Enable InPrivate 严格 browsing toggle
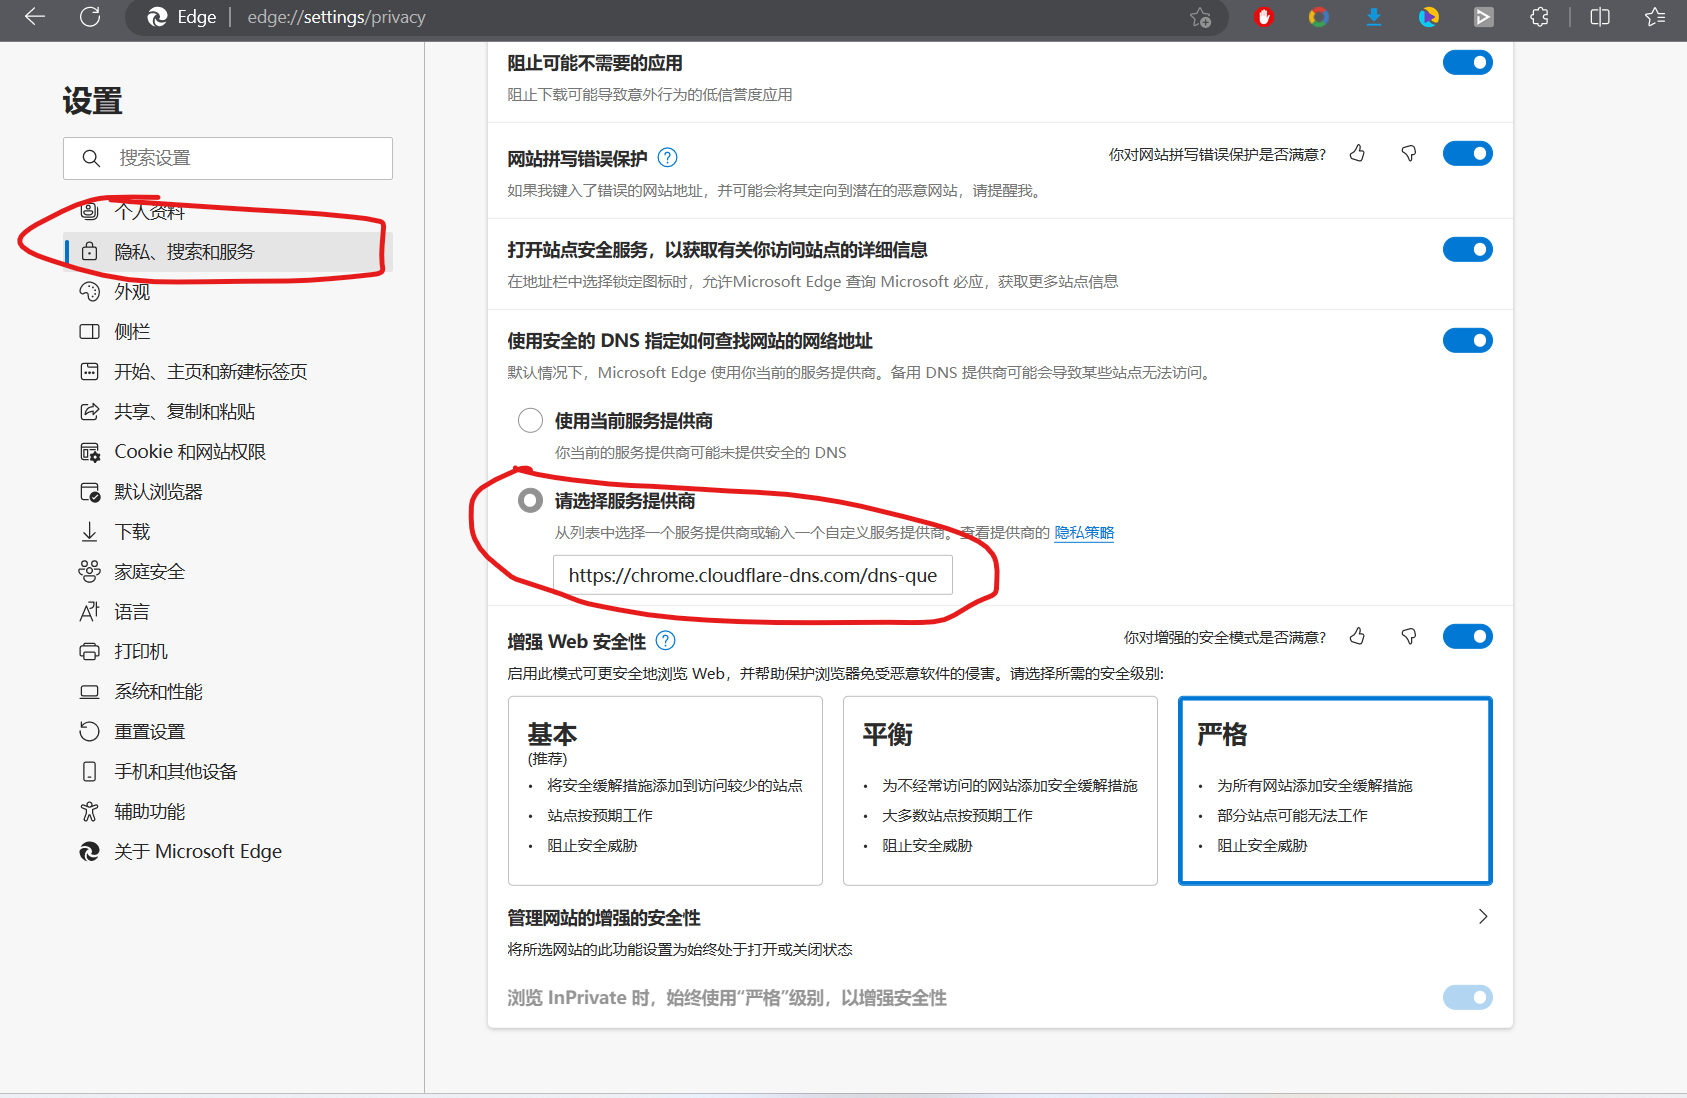This screenshot has width=1687, height=1098. coord(1467,997)
